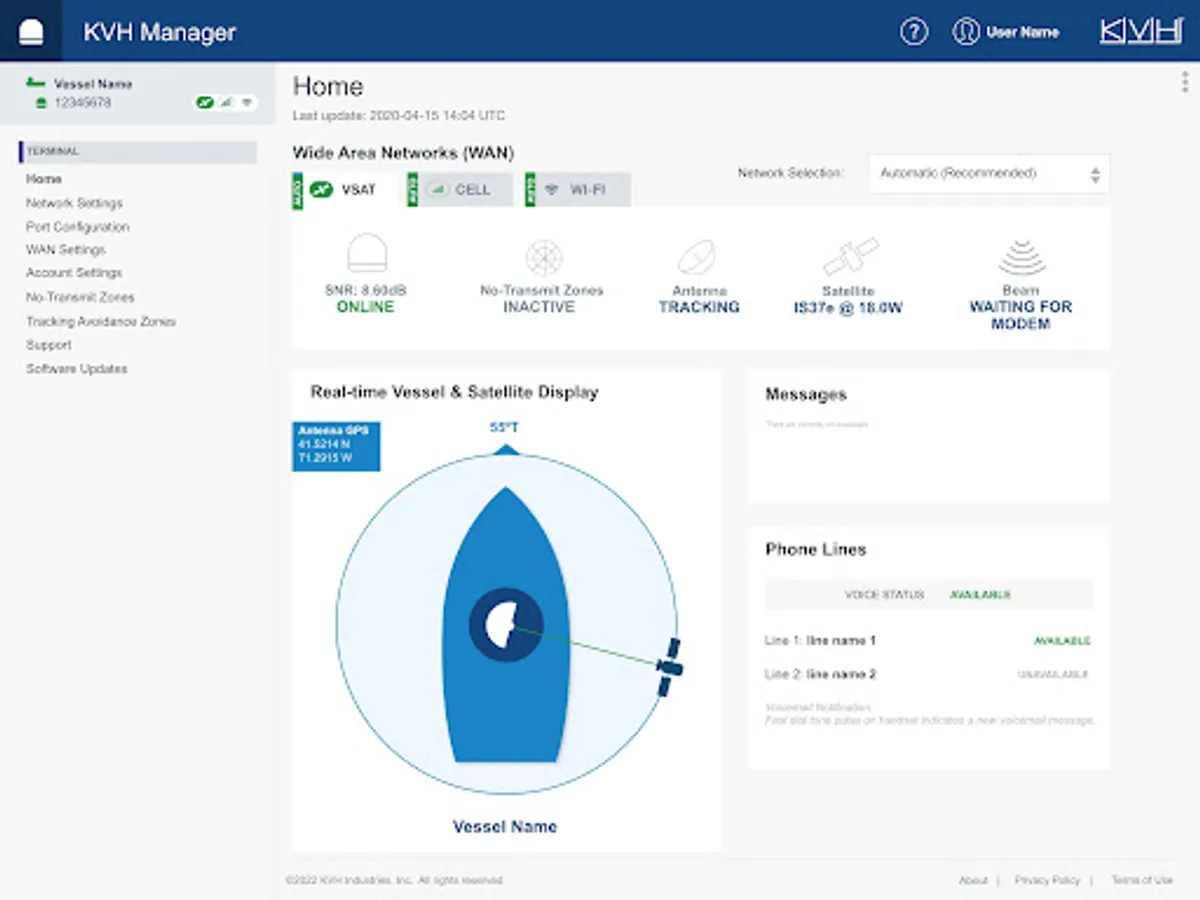
Task: Click the About footer link
Action: pyautogui.click(x=973, y=880)
